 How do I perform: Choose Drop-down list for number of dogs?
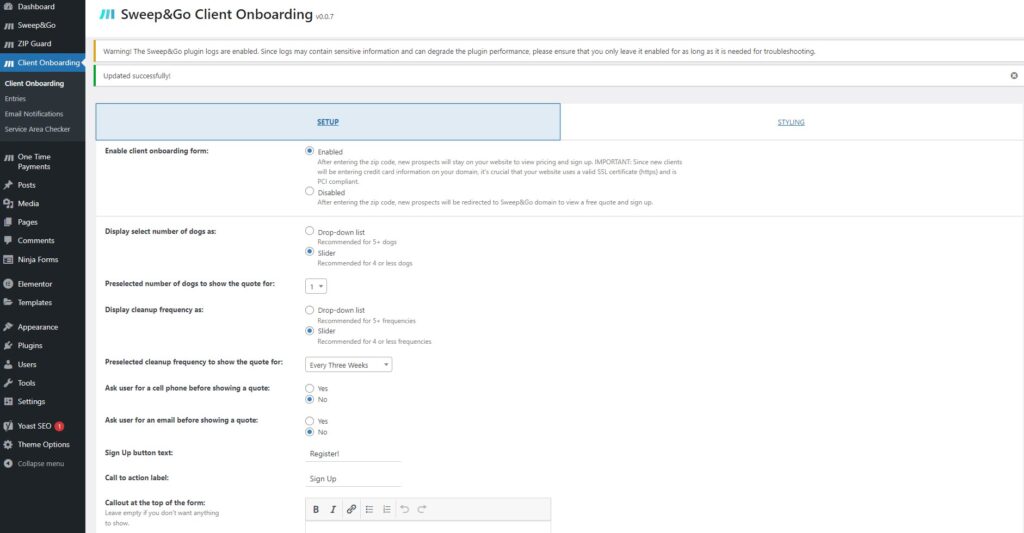(x=309, y=231)
